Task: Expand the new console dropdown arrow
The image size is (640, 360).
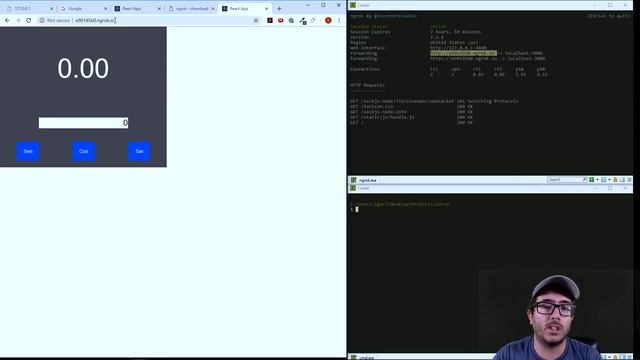Action: 597,180
